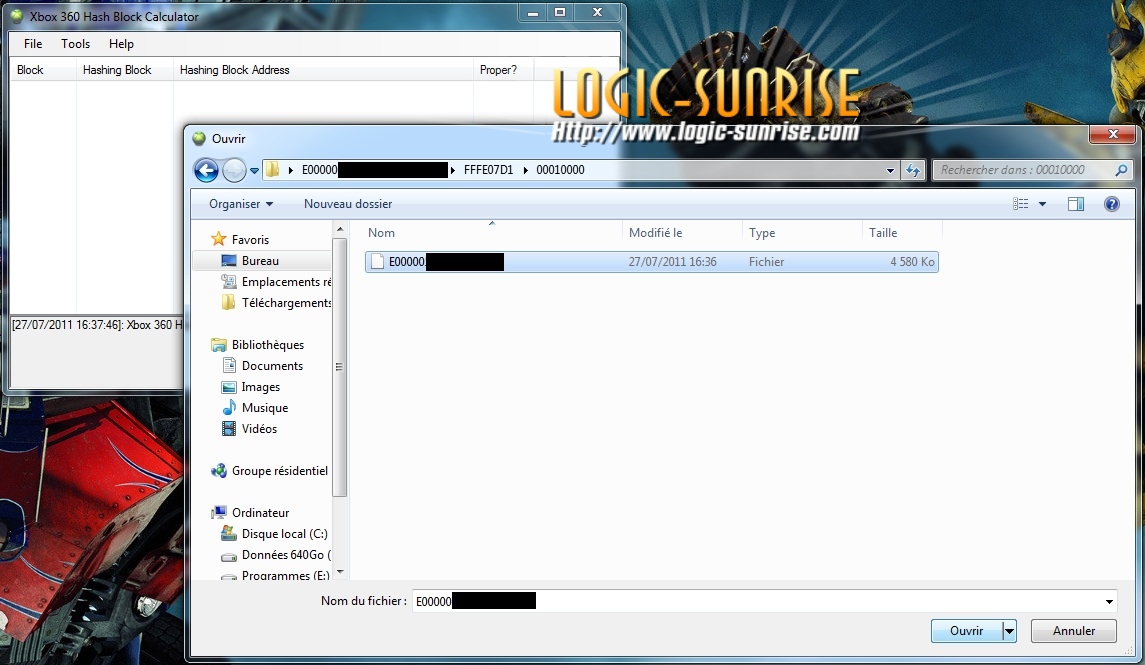
Task: Open Documents library
Action: (x=272, y=366)
